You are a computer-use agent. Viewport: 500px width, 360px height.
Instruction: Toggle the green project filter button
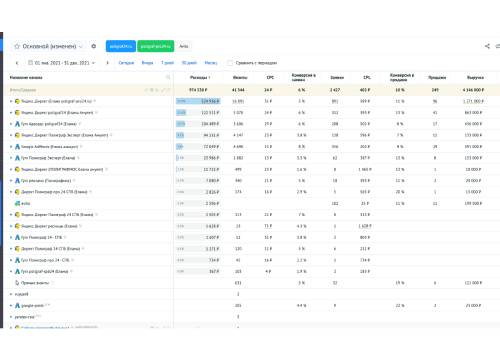(156, 46)
